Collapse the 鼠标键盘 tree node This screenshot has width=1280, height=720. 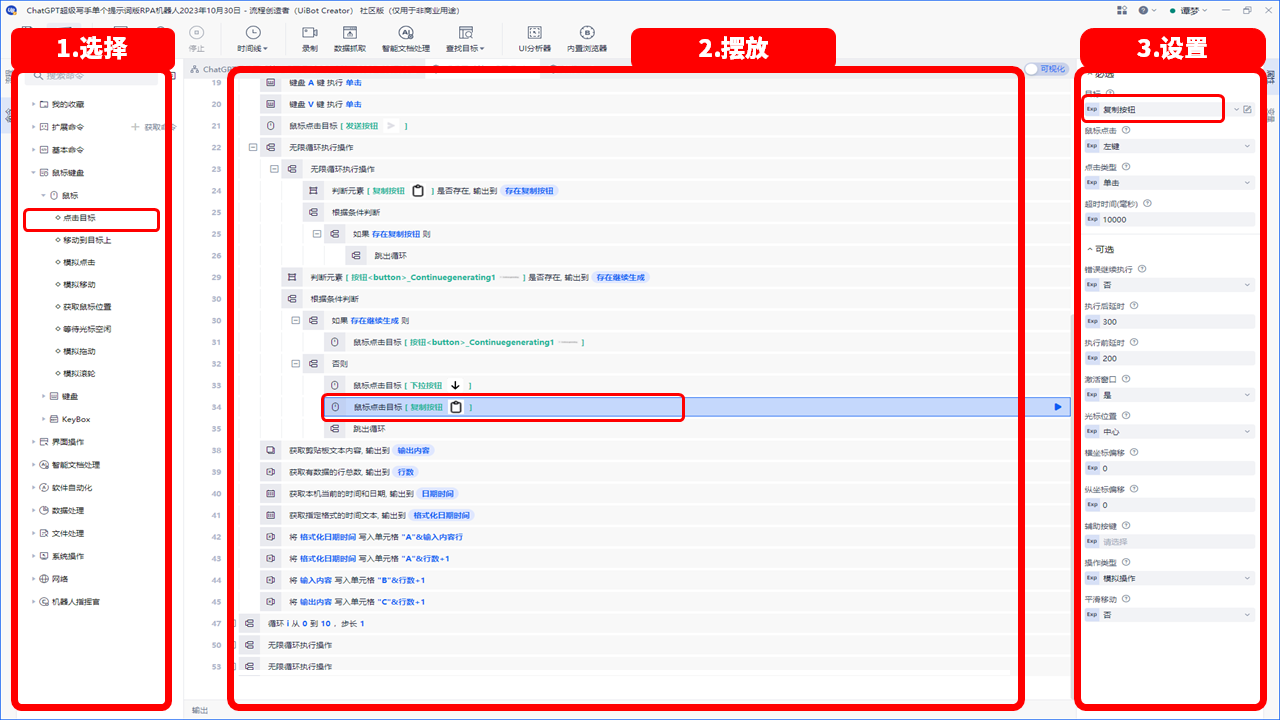[x=32, y=172]
